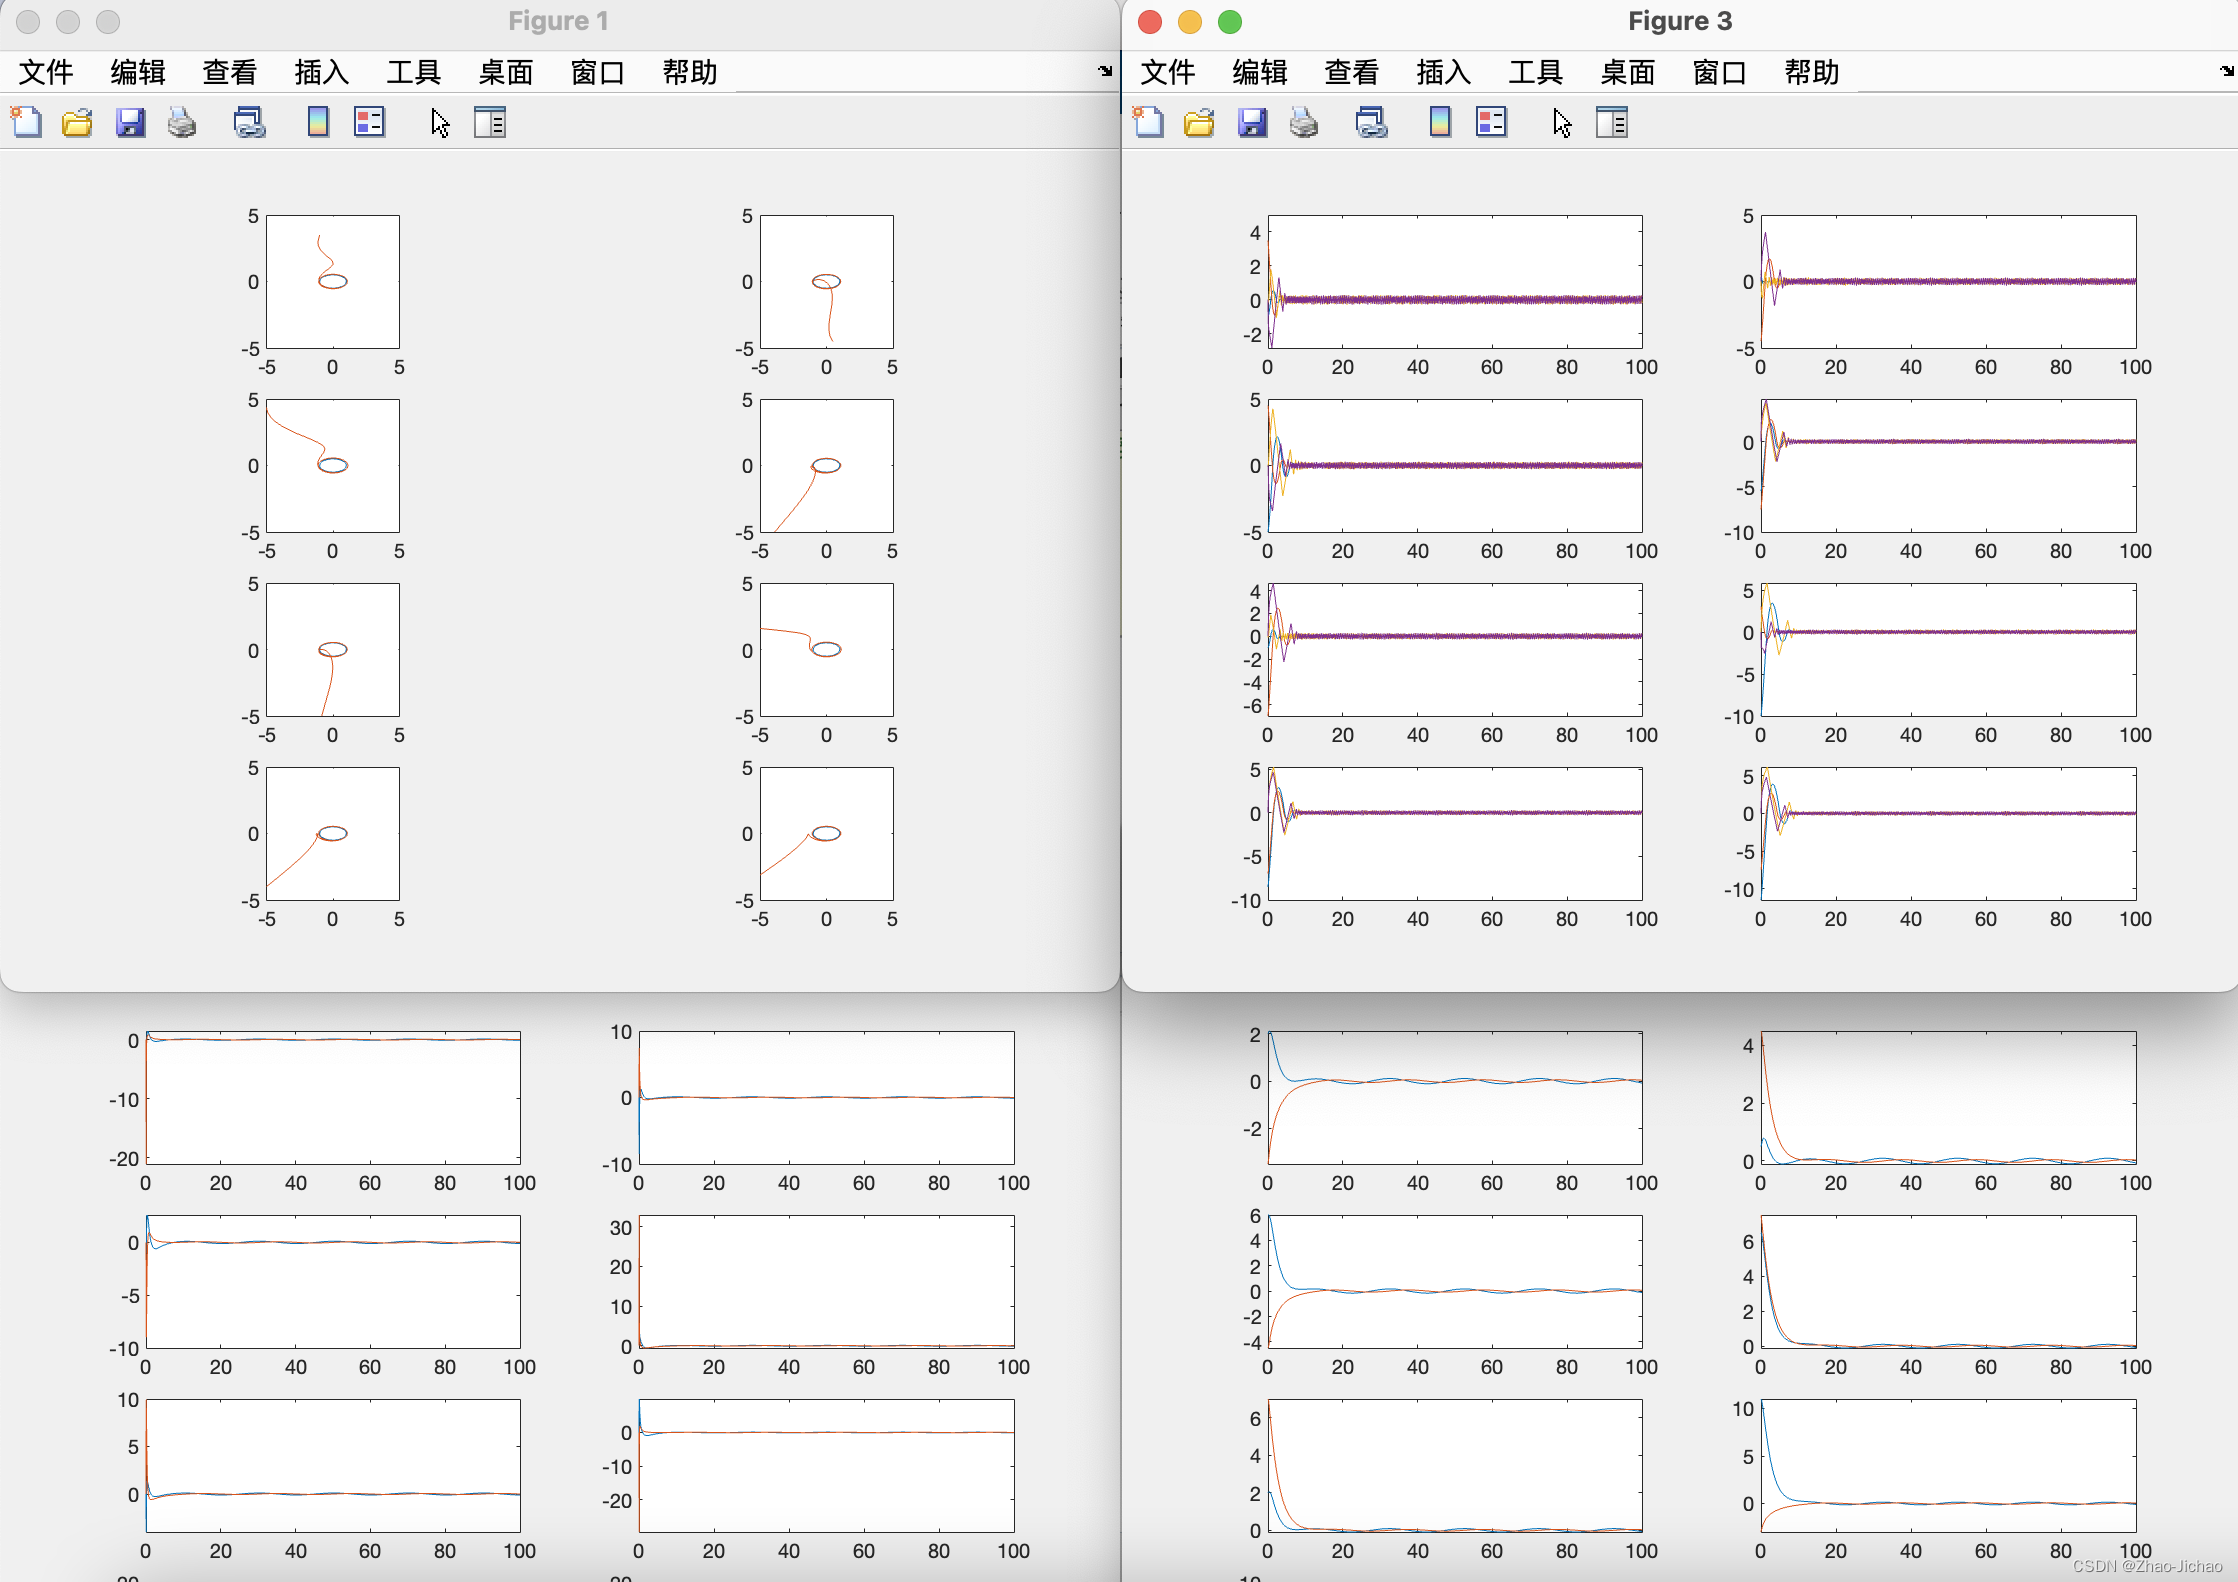
Task: Click New Figure icon in Figure 1 toolbar
Action: tap(27, 122)
